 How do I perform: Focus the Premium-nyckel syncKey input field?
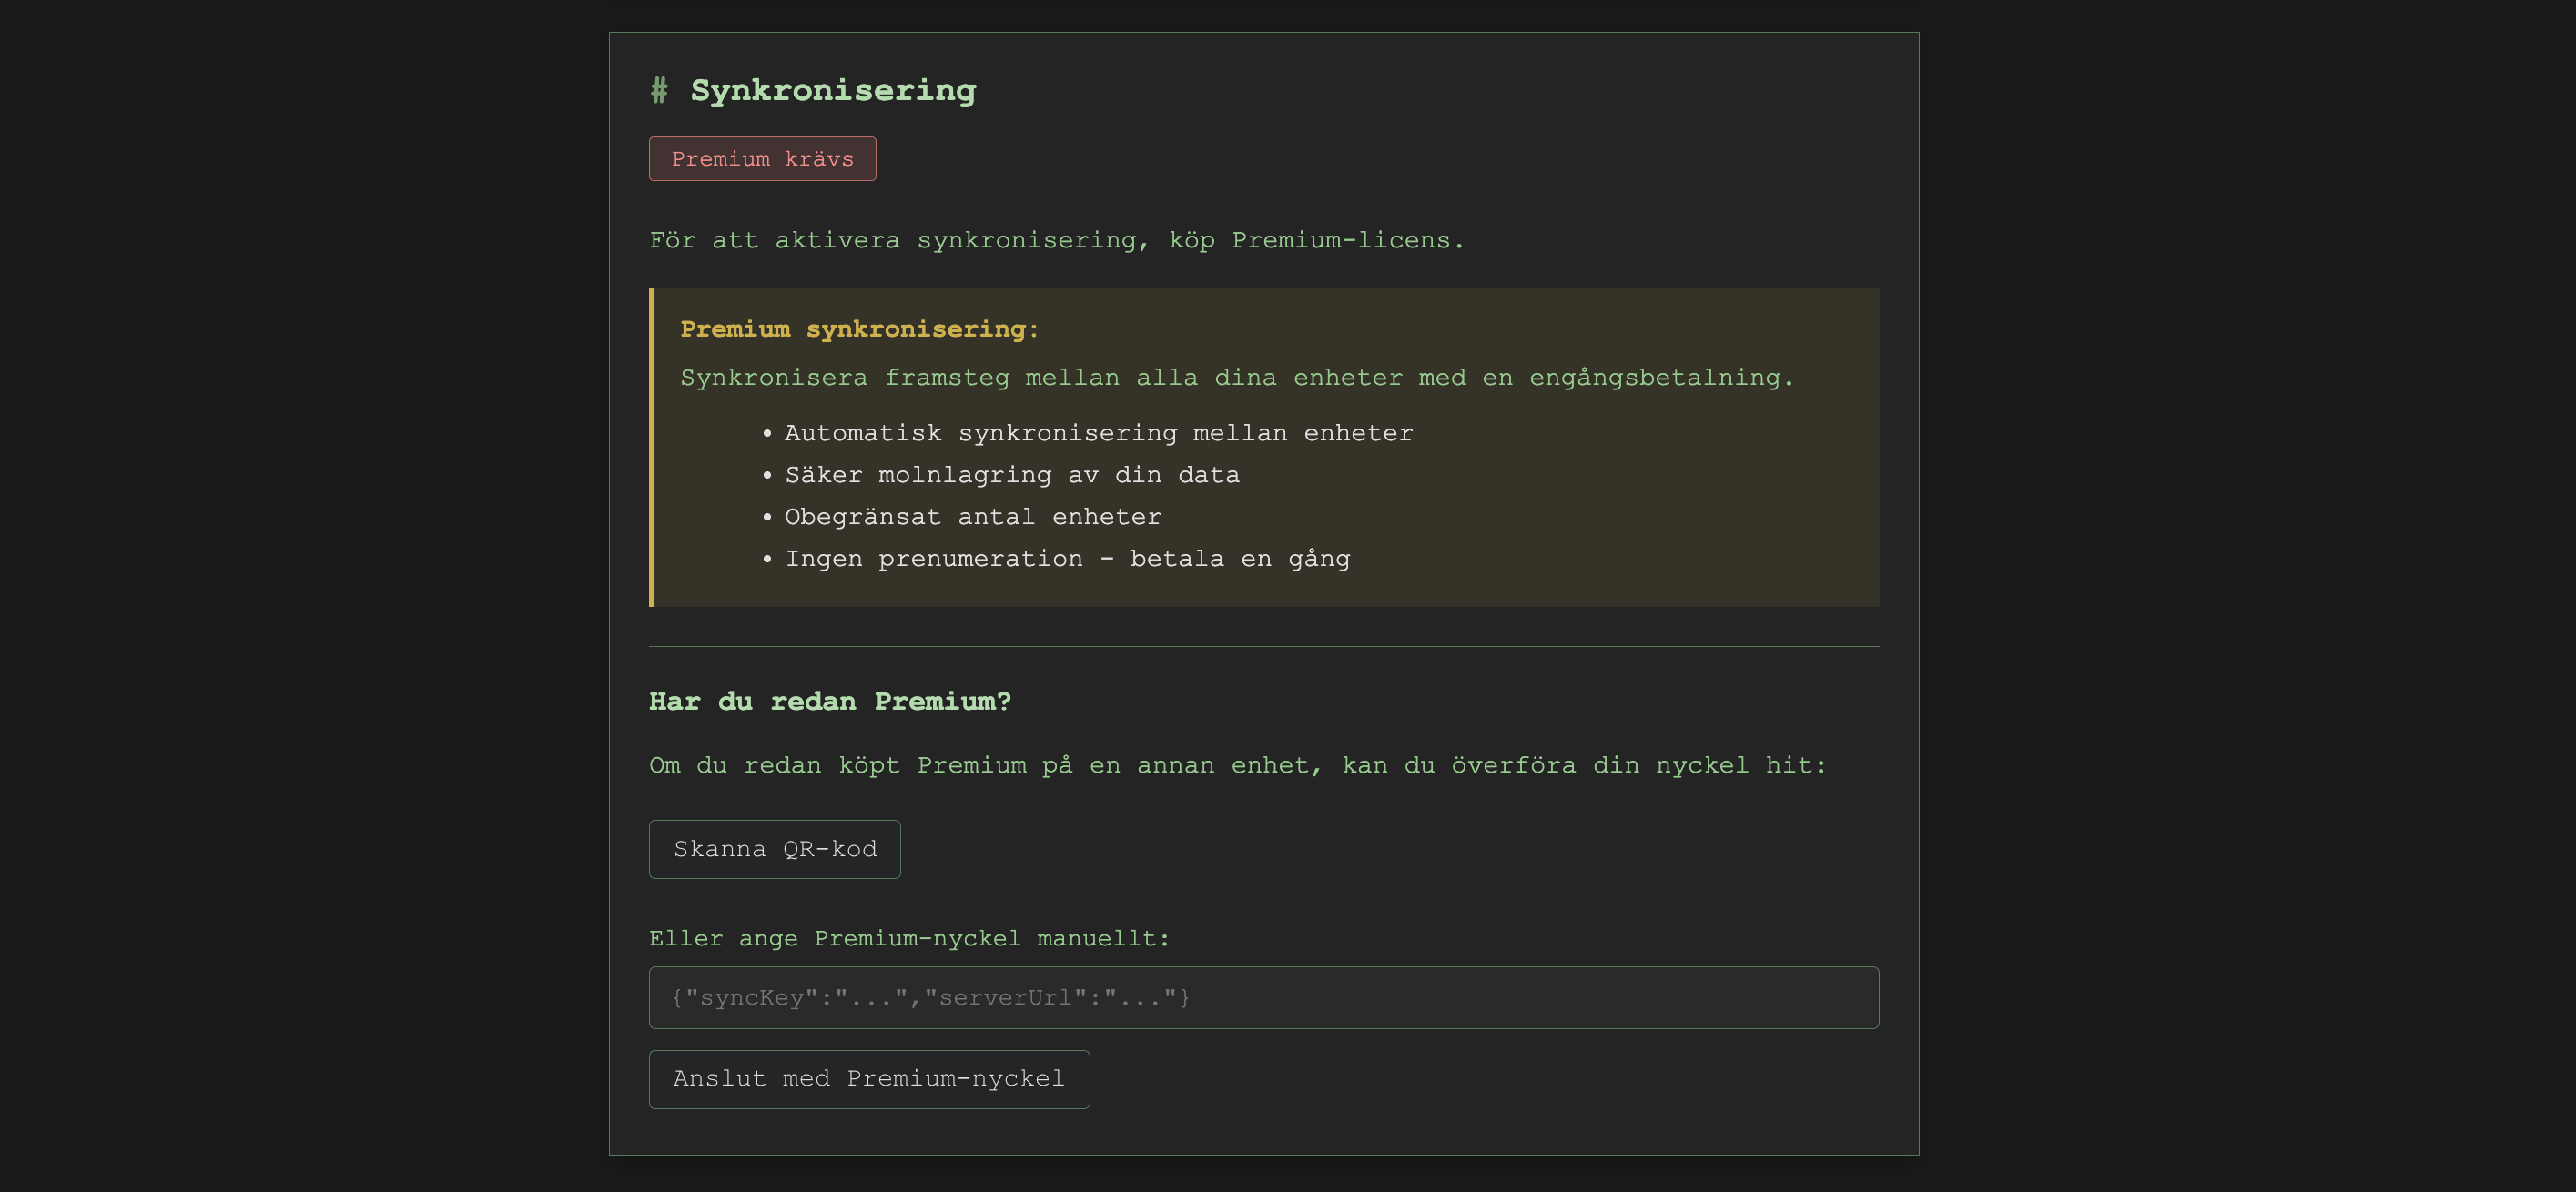1263,997
